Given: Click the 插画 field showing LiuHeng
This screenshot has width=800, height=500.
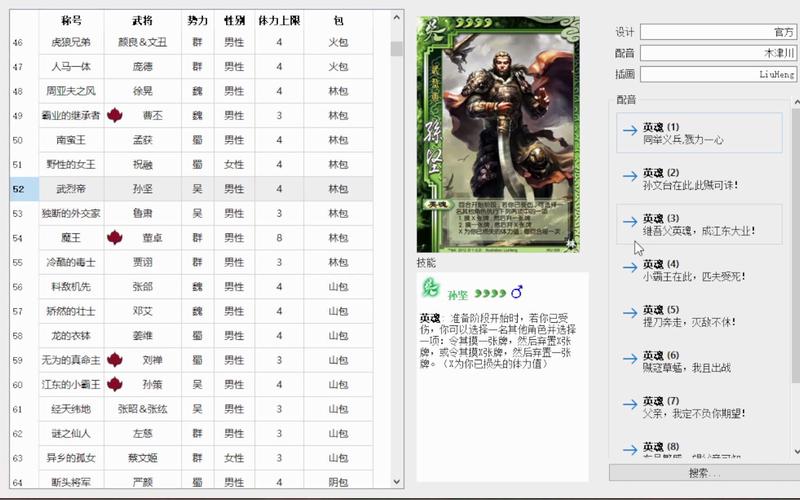Looking at the screenshot, I should tap(718, 74).
